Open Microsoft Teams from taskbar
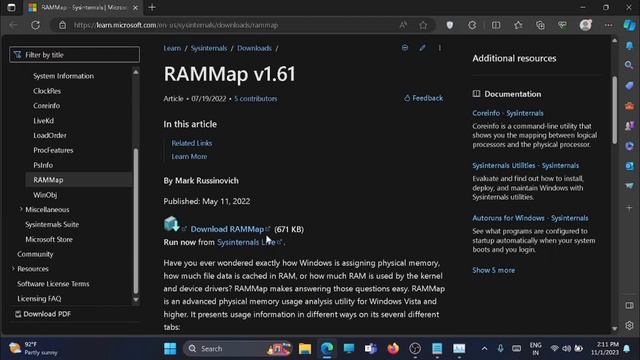This screenshot has height=360, width=640. pyautogui.click(x=371, y=348)
